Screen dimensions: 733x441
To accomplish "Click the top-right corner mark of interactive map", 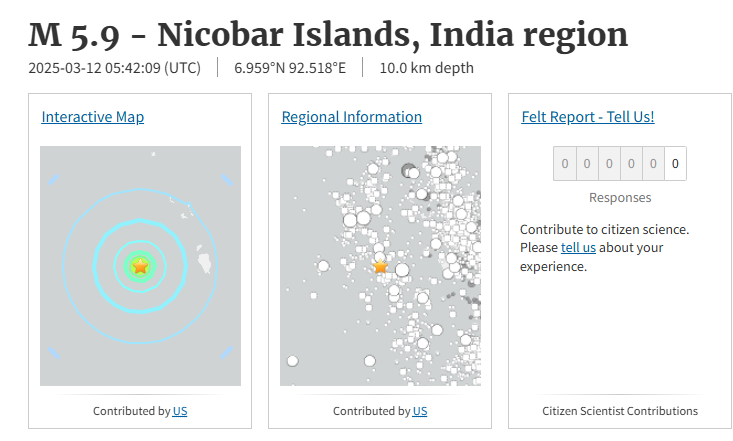I will tap(228, 180).
